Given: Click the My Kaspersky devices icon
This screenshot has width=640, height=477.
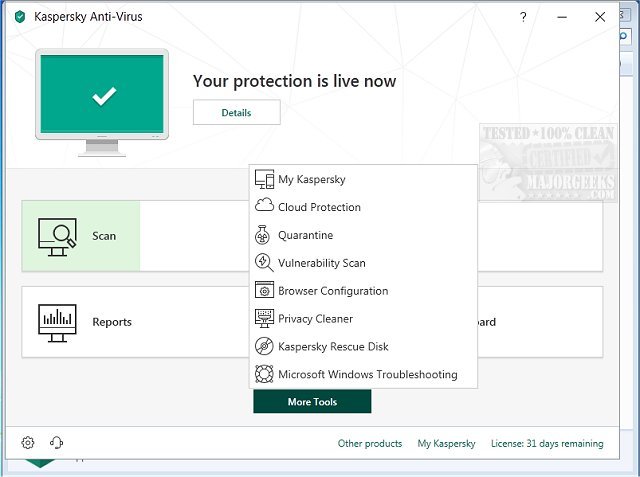Looking at the screenshot, I should (x=264, y=179).
